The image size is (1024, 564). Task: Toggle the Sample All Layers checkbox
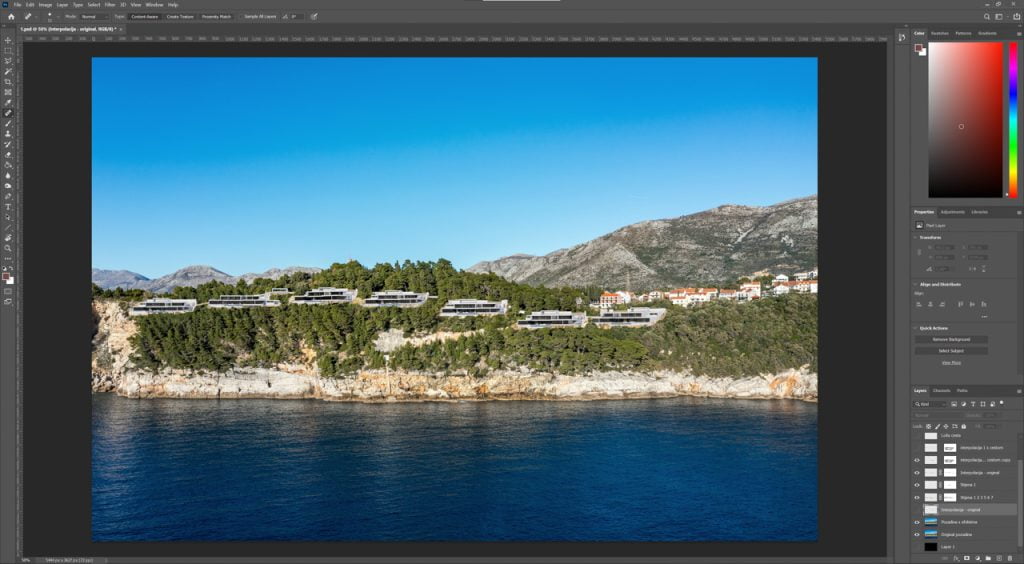[x=241, y=16]
